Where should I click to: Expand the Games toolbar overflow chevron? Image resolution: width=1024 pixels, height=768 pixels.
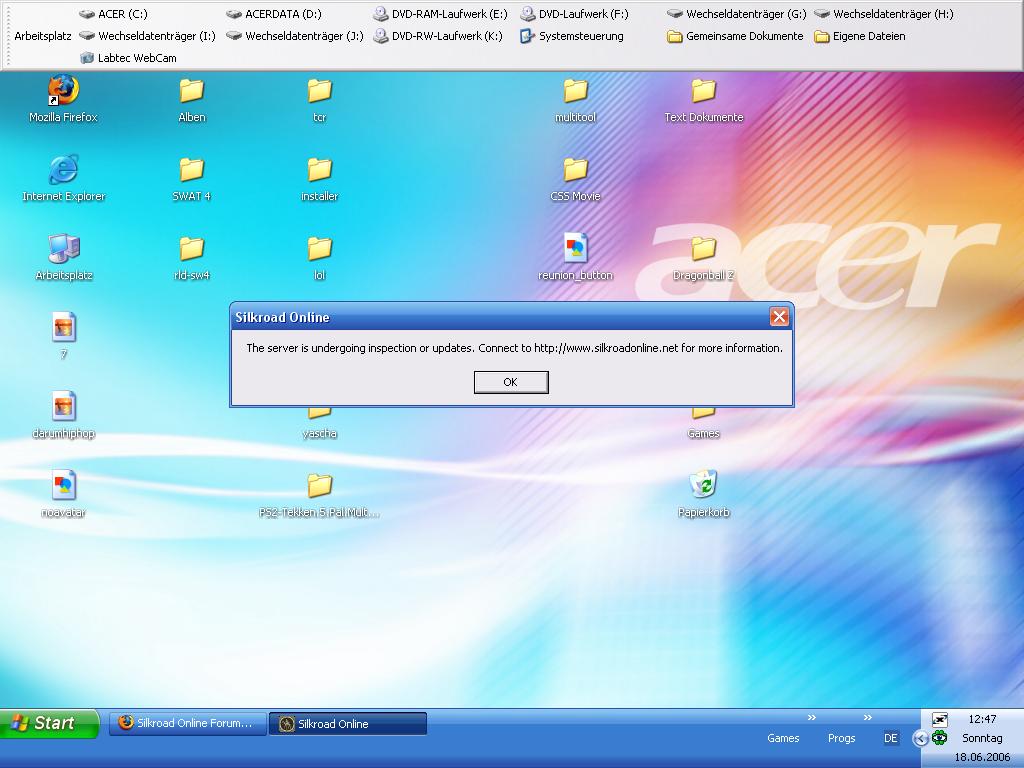coord(811,717)
